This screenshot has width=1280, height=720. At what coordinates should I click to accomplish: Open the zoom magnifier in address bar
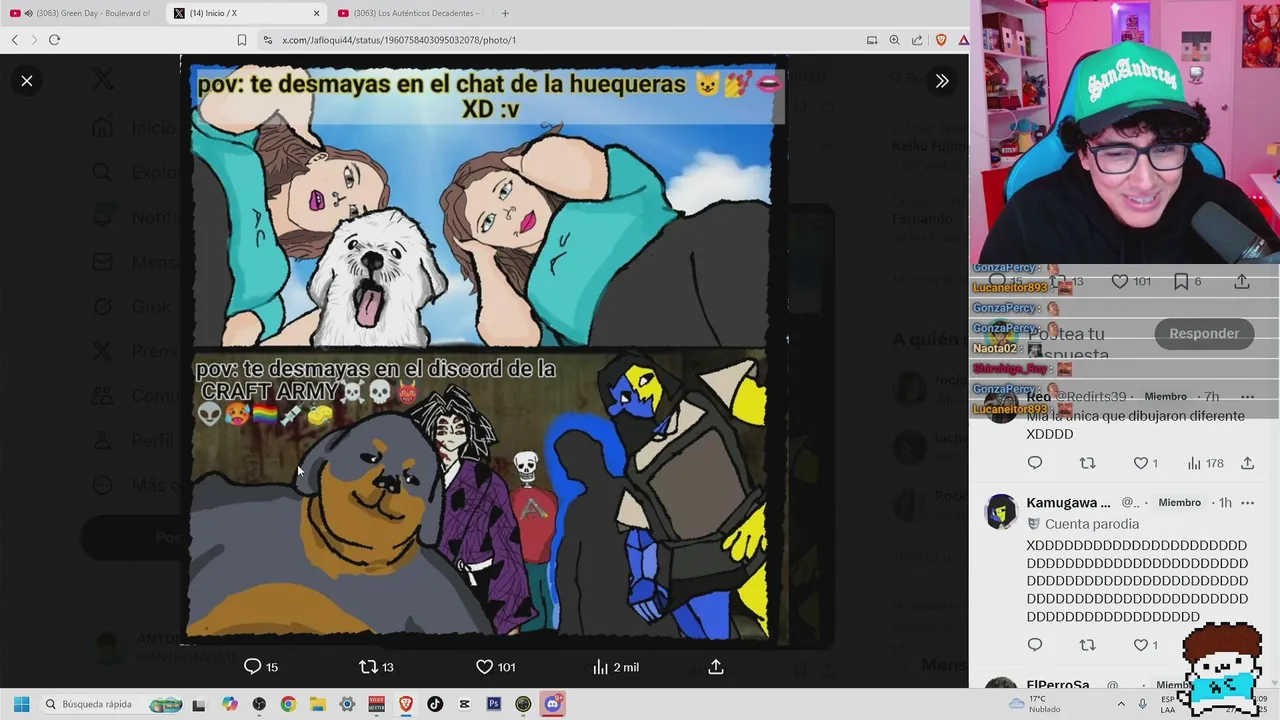point(894,40)
